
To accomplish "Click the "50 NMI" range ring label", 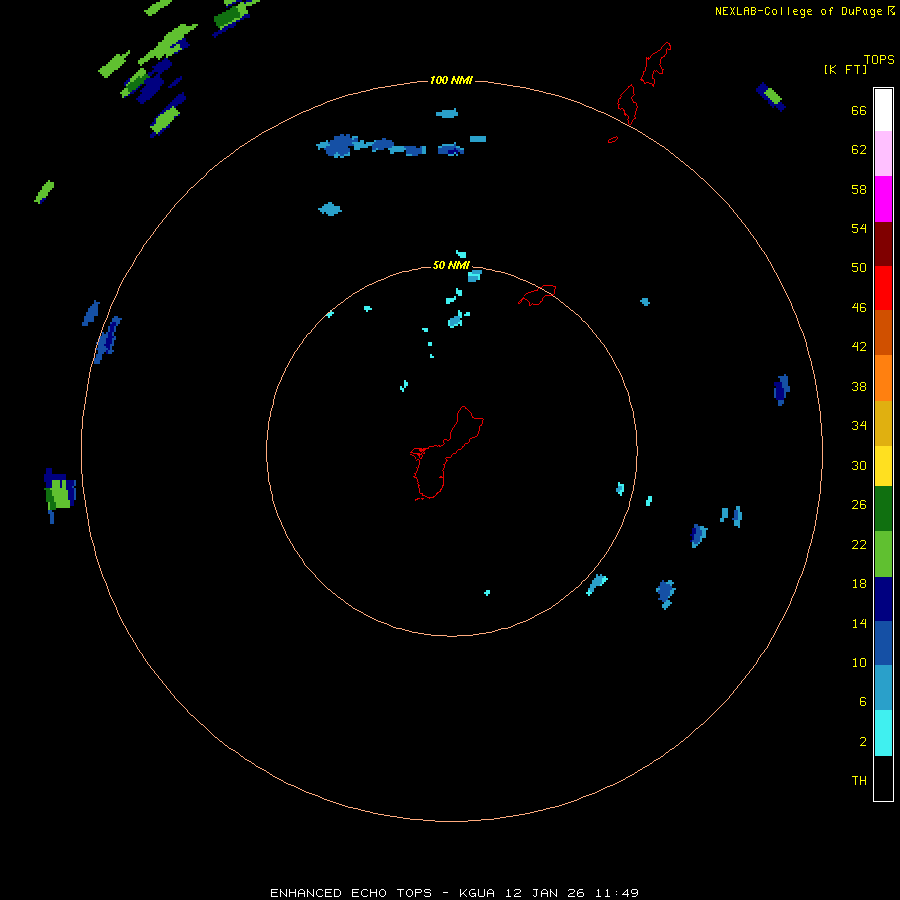I will [x=451, y=265].
